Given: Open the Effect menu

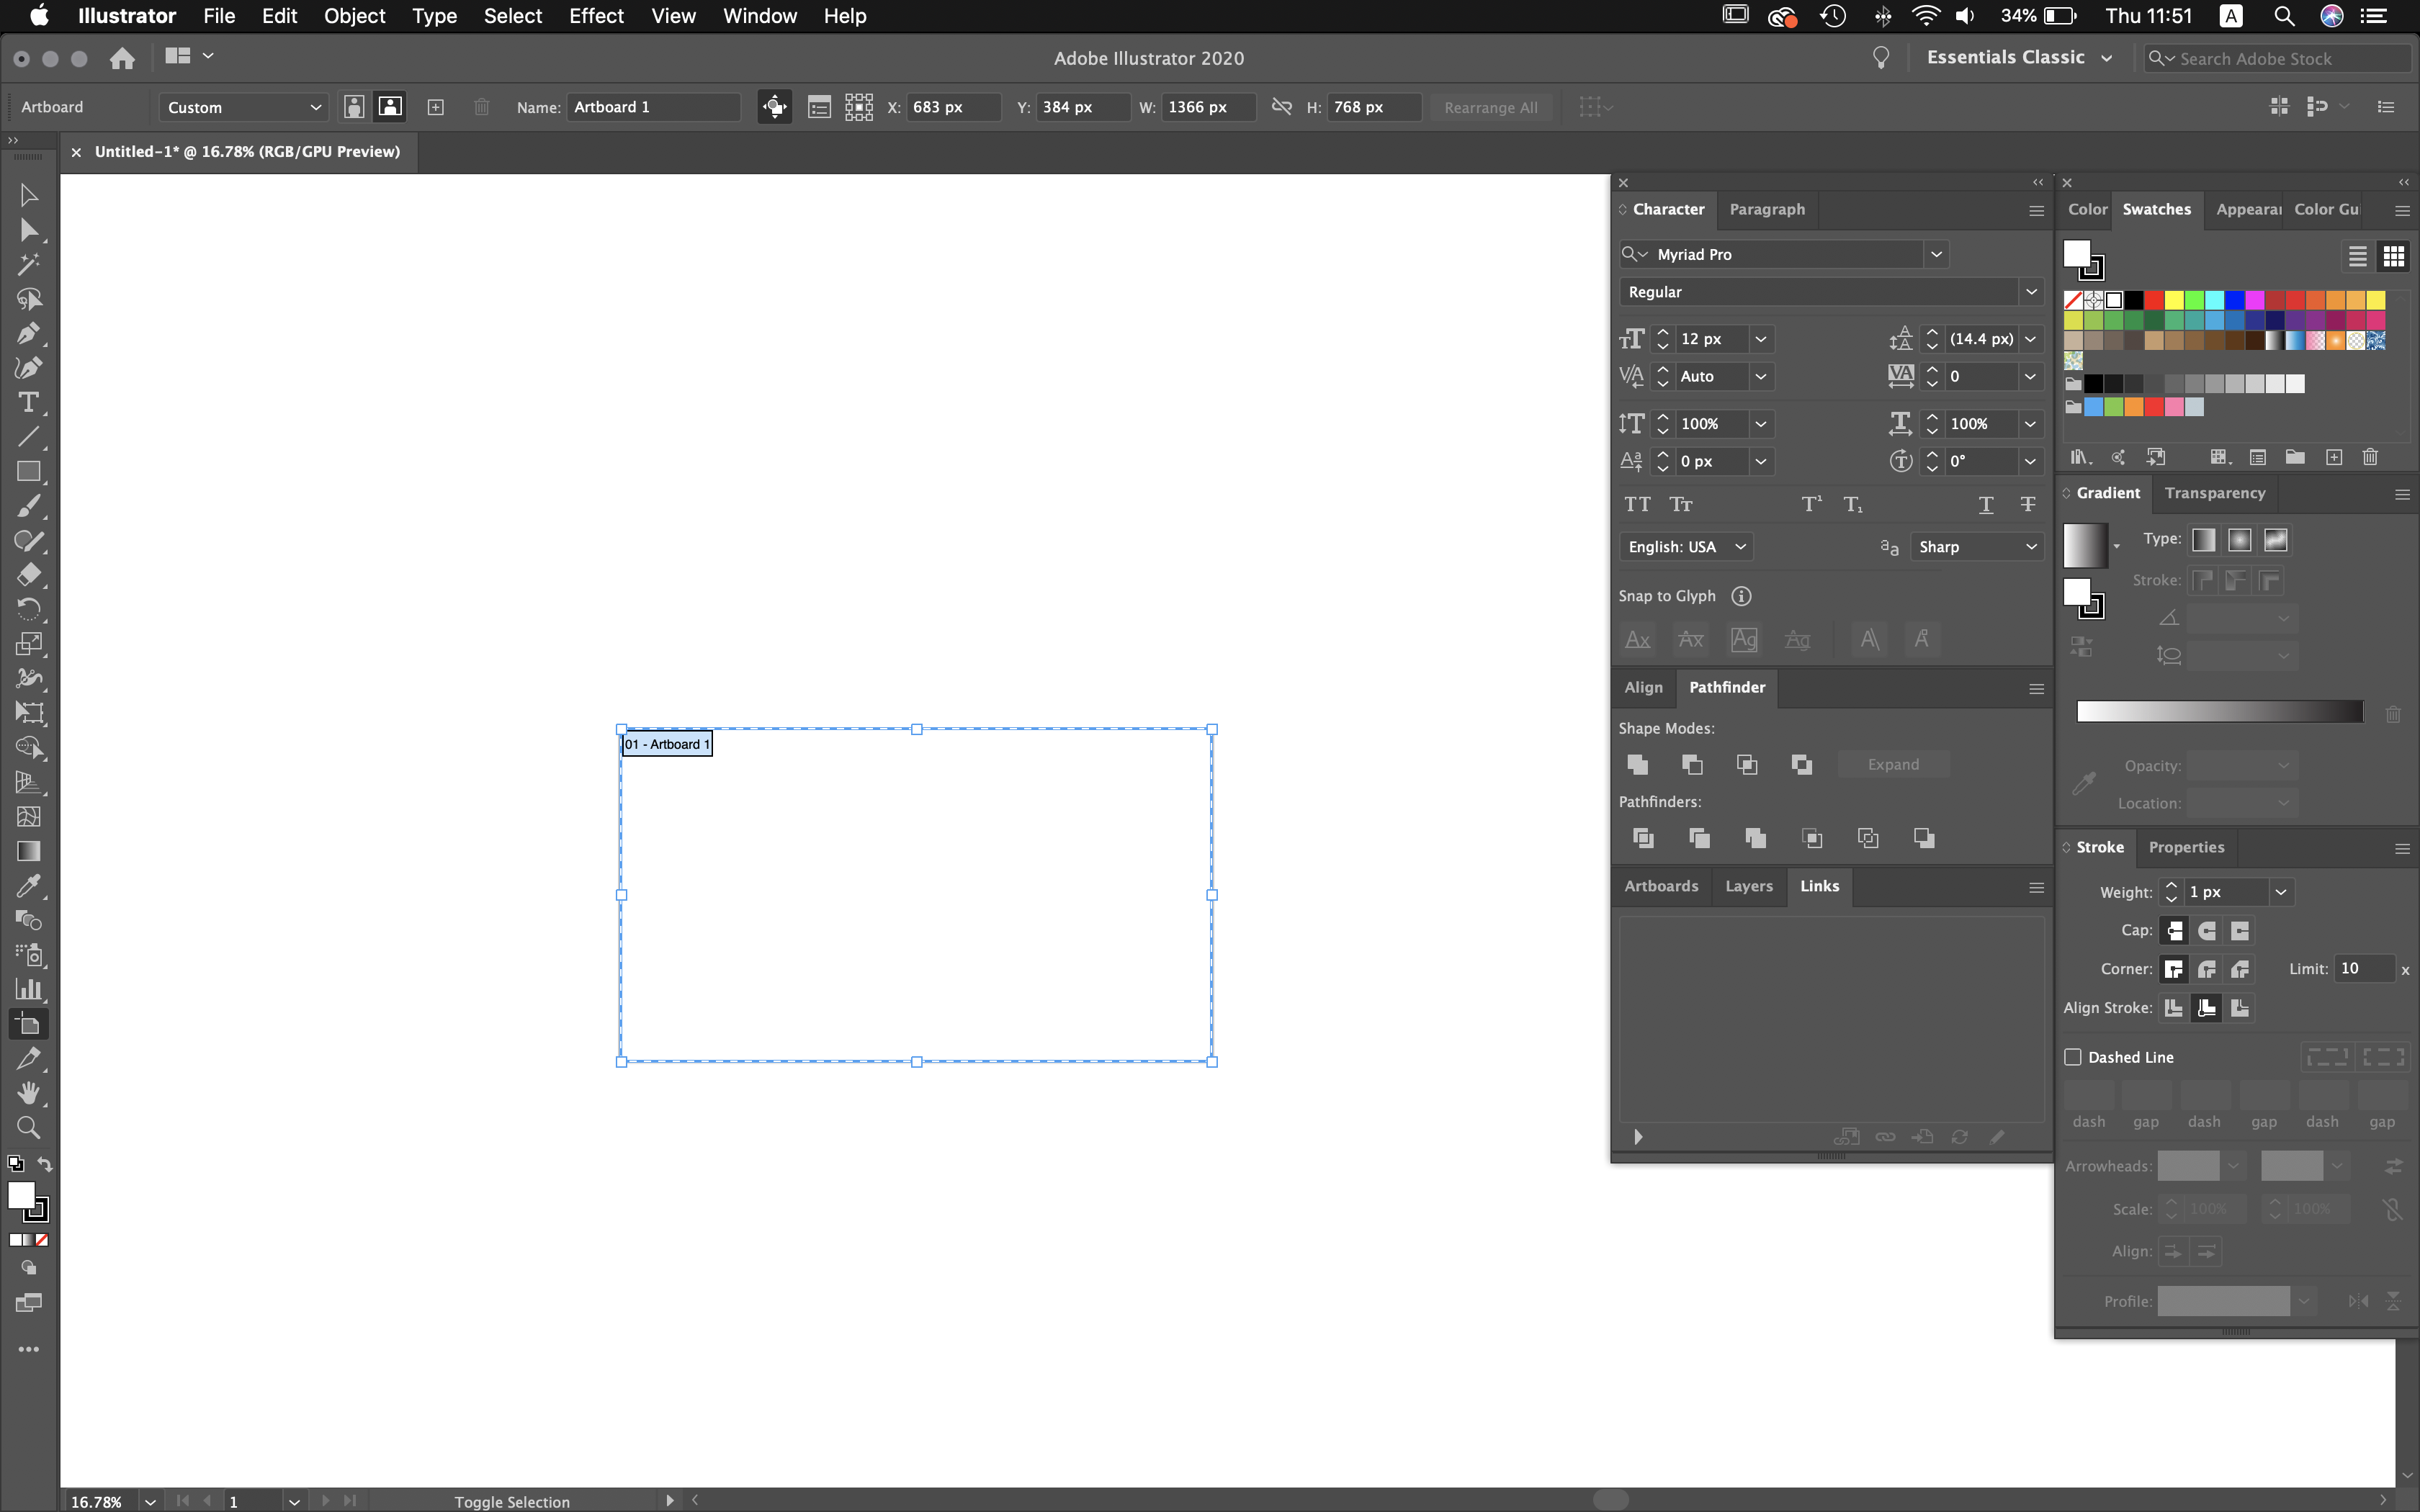Looking at the screenshot, I should 595,16.
